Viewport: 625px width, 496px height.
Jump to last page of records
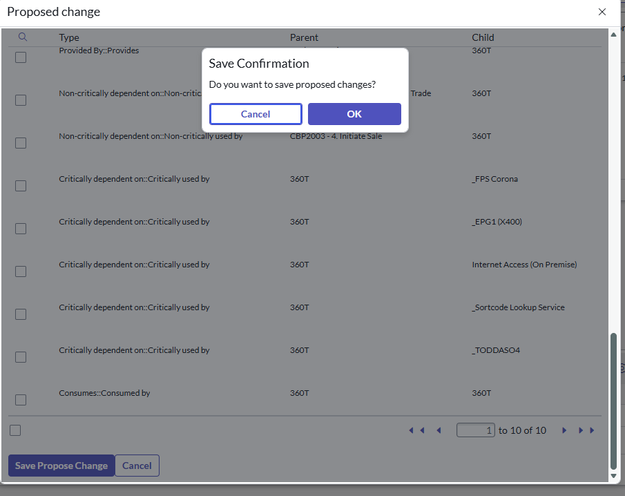tap(586, 430)
